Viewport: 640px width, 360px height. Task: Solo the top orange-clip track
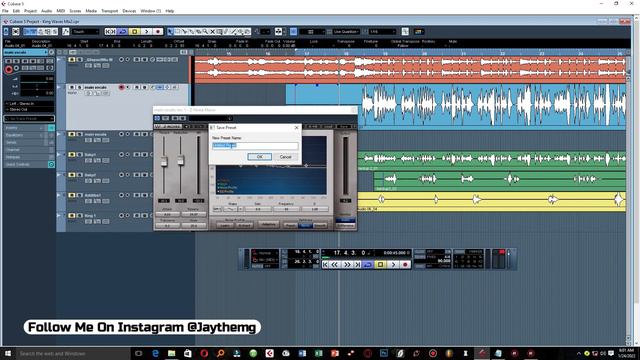tap(80, 60)
